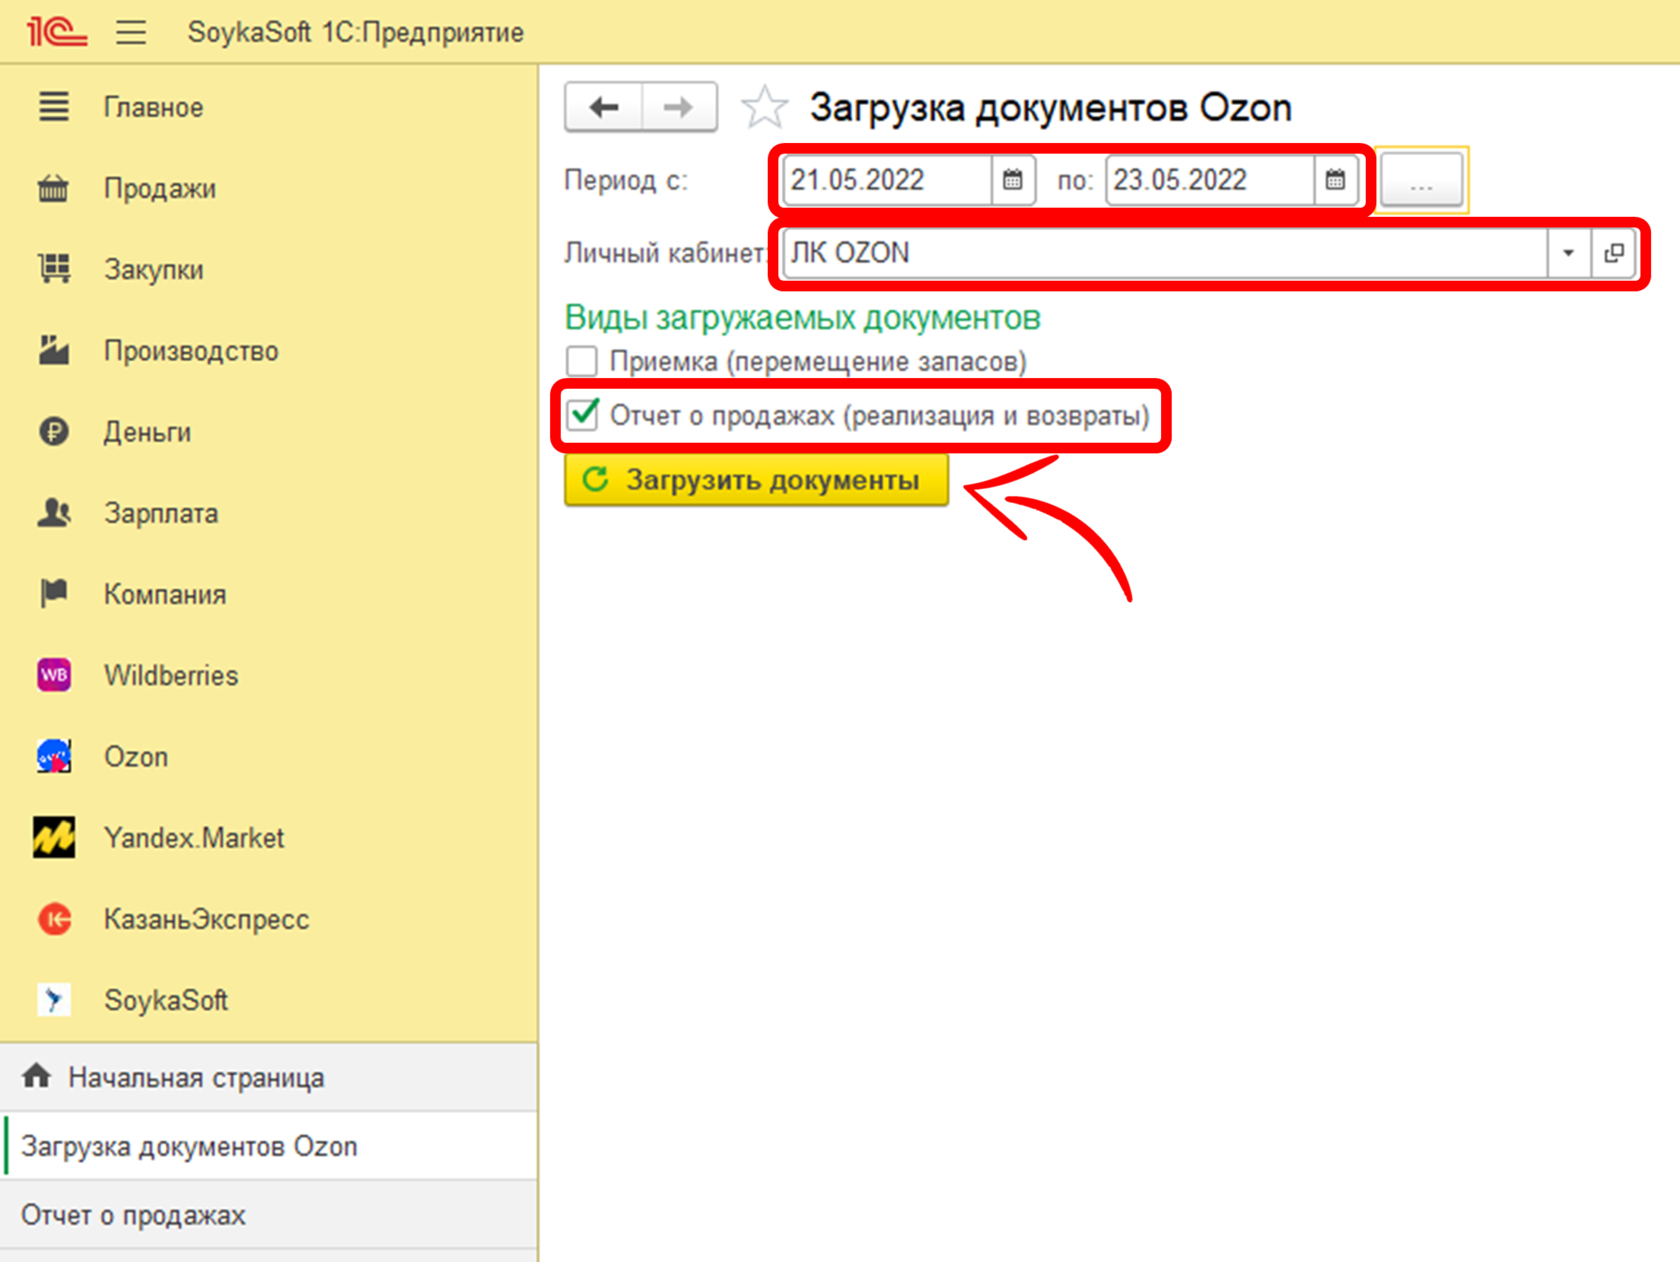Click the Деньги ruble coin icon

(54, 431)
